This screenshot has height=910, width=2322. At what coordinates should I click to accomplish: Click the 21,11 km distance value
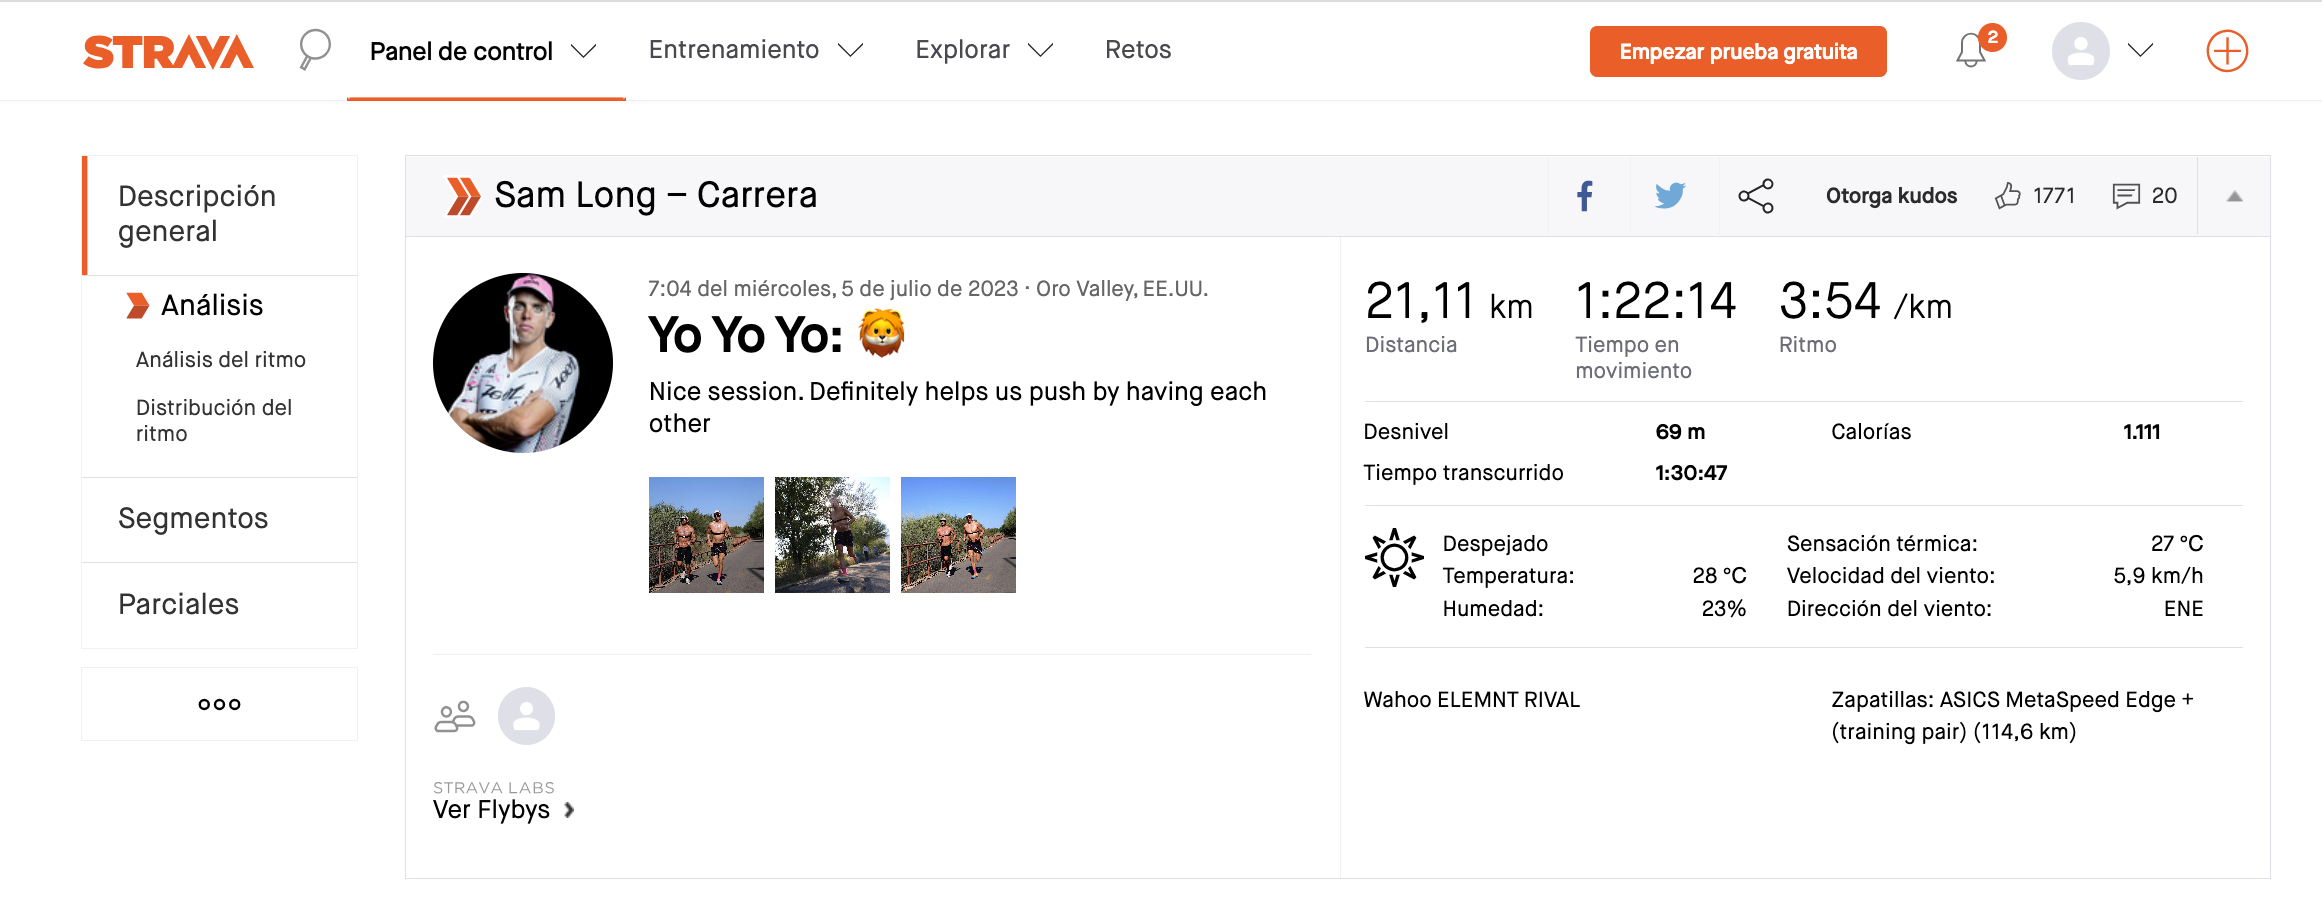1449,301
